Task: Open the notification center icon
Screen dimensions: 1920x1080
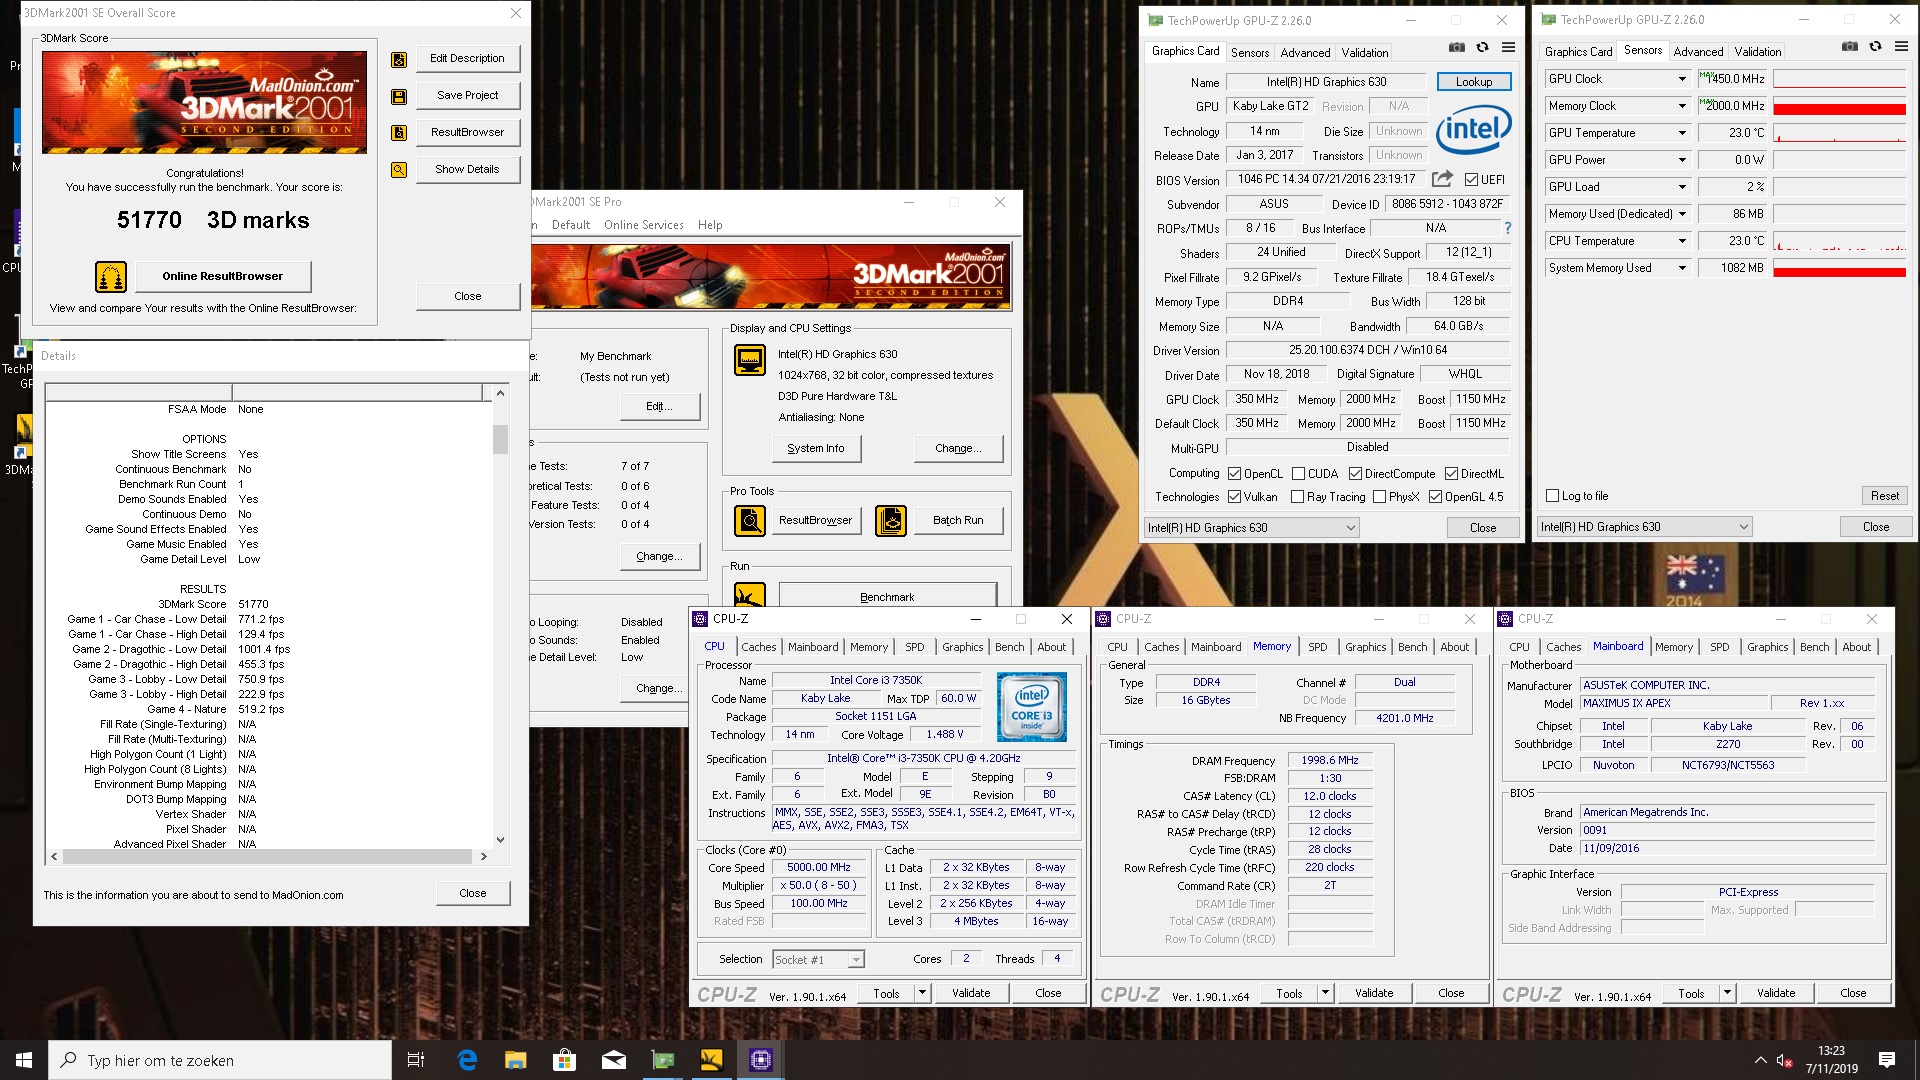Action: pyautogui.click(x=1887, y=1060)
